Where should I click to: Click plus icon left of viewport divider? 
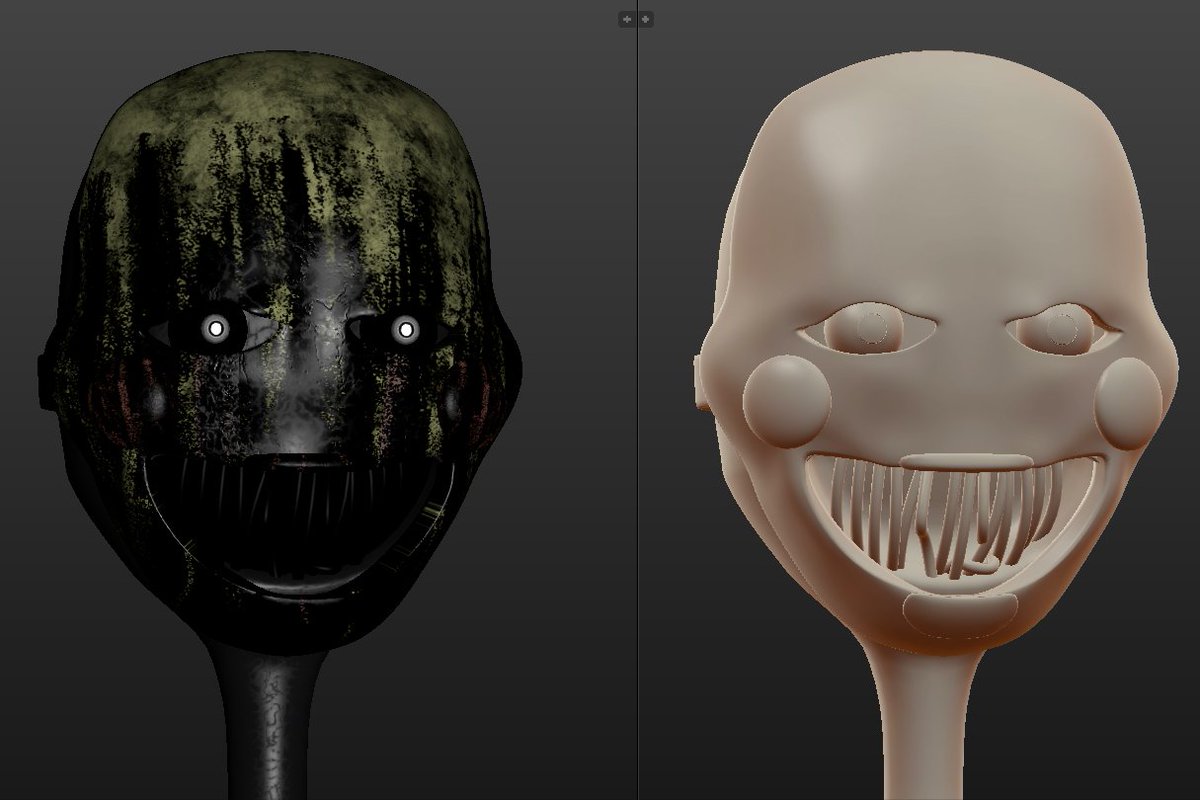627,19
